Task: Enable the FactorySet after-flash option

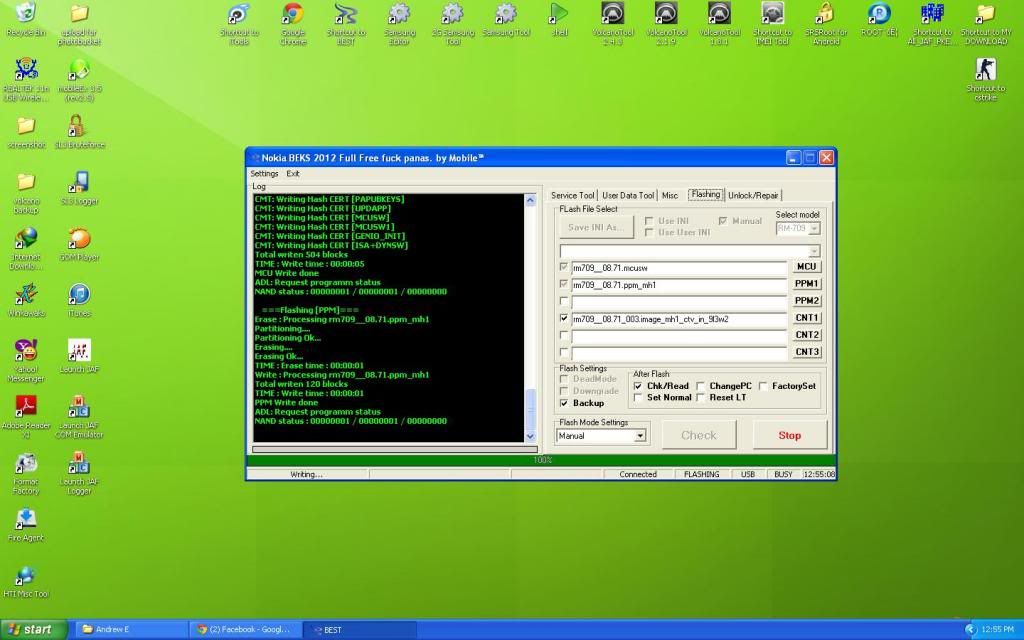Action: point(763,385)
